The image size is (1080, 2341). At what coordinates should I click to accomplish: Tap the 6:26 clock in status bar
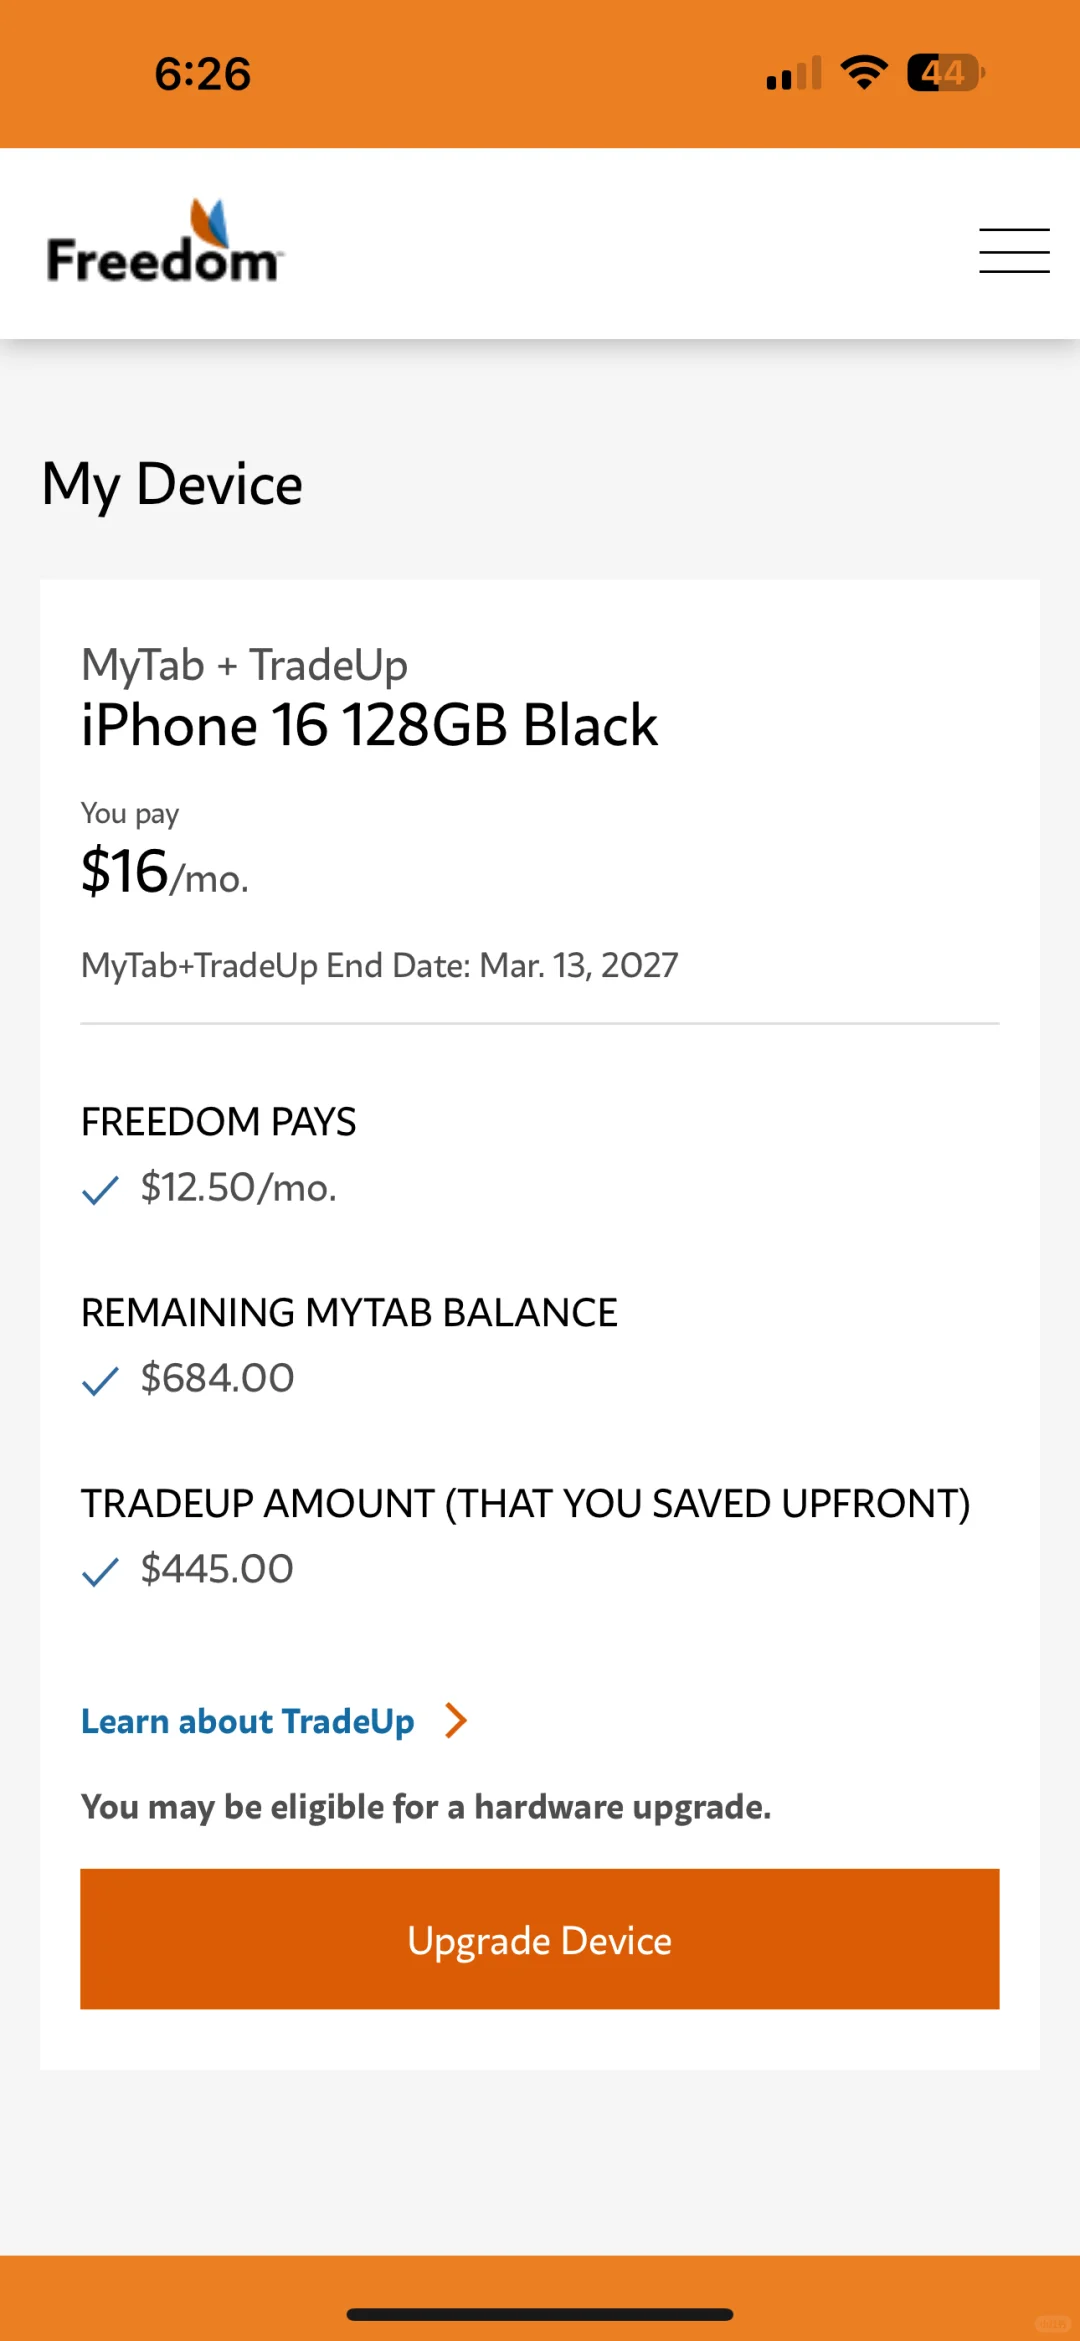[x=203, y=74]
